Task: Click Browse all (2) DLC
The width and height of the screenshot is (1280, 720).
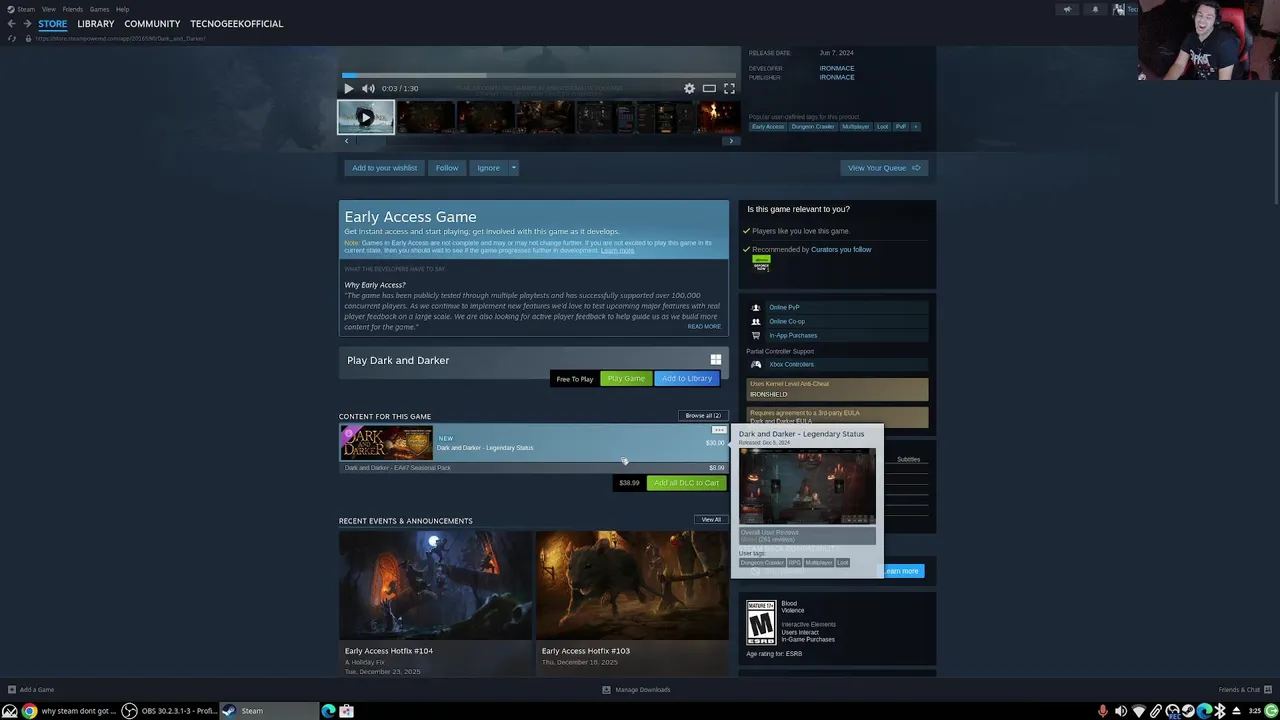Action: click(x=703, y=416)
